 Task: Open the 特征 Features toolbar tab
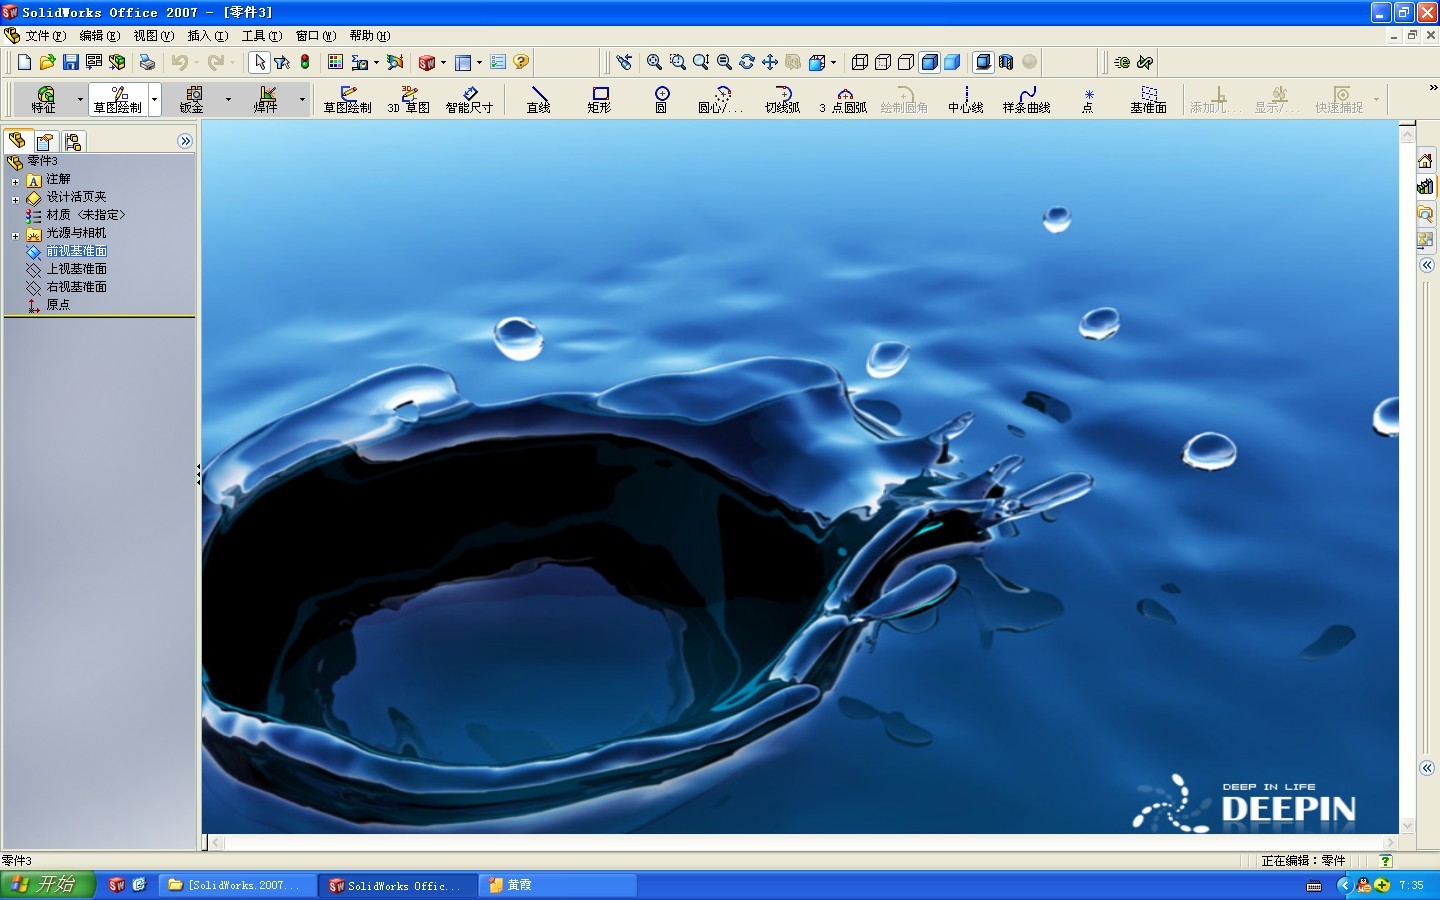pos(44,99)
